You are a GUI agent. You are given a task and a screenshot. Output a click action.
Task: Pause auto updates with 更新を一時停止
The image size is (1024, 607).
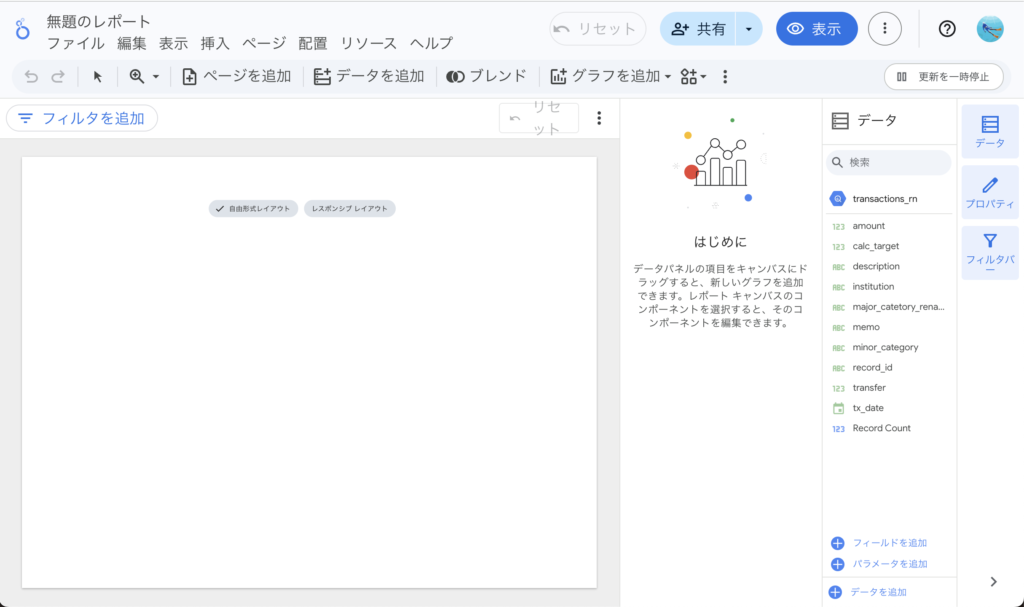pyautogui.click(x=943, y=76)
